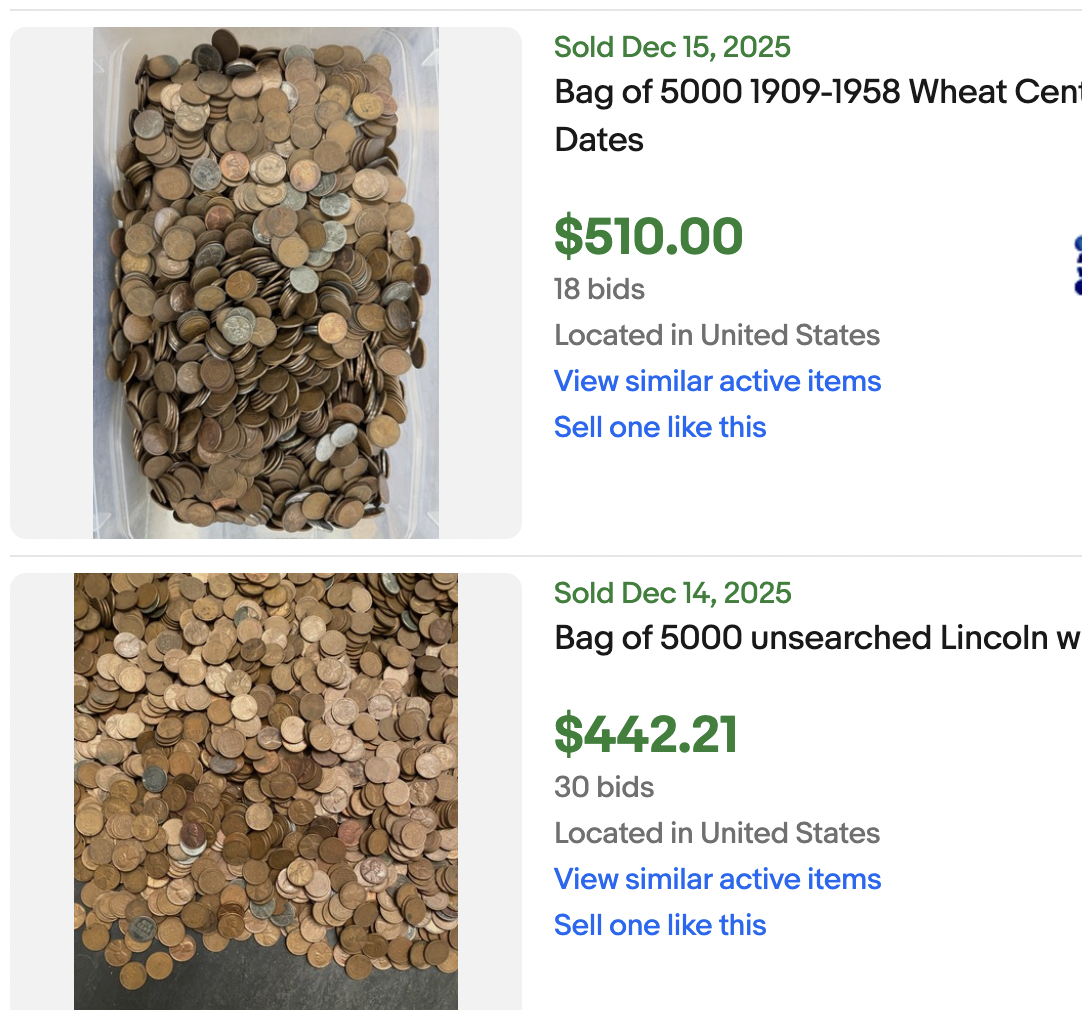Click the Sold Dec 14, 2025 label
Screen dimensions: 1082x1010
[x=672, y=593]
